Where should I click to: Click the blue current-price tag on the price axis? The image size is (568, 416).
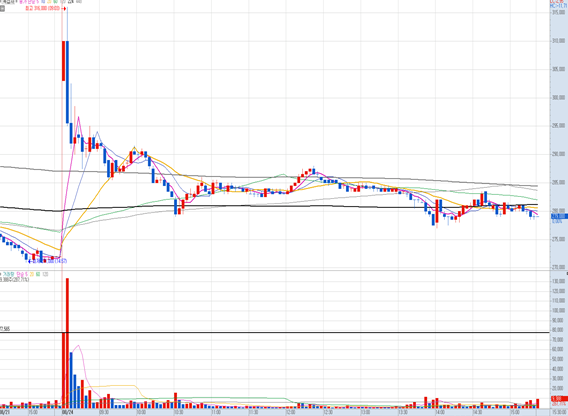559,216
